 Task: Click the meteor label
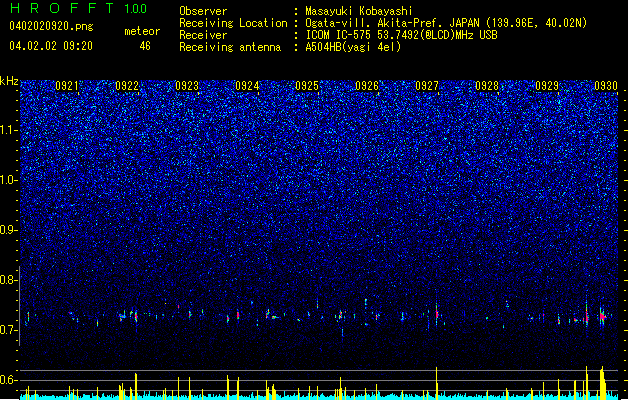pyautogui.click(x=142, y=31)
